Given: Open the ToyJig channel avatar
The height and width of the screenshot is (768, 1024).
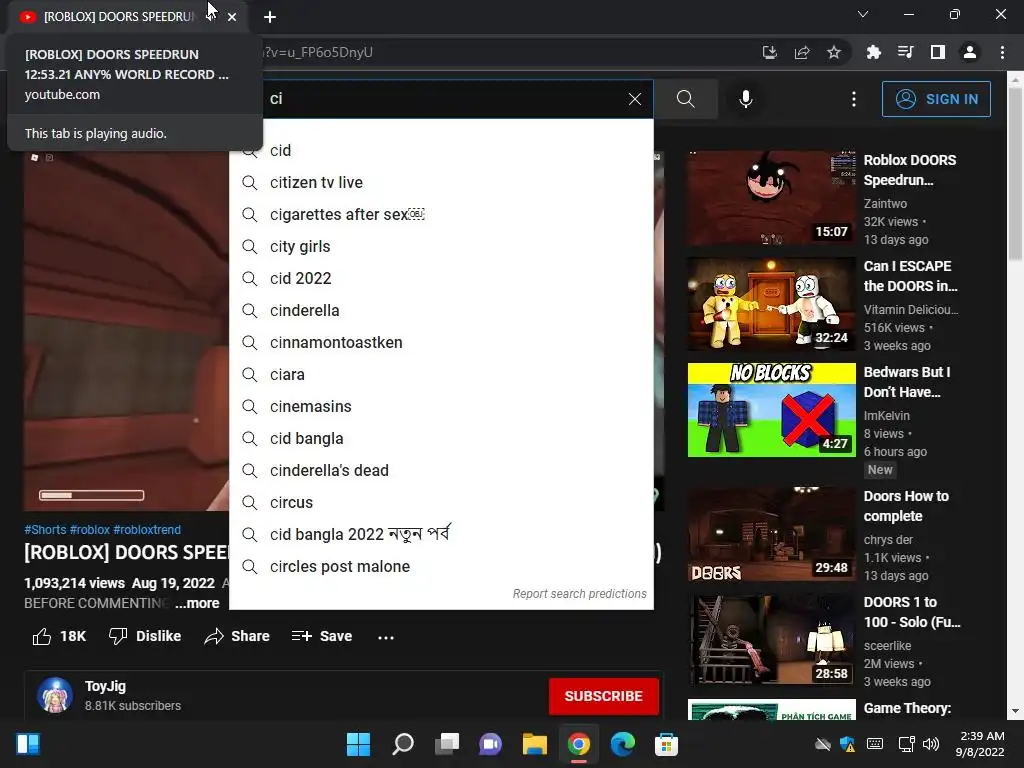Looking at the screenshot, I should [55, 695].
